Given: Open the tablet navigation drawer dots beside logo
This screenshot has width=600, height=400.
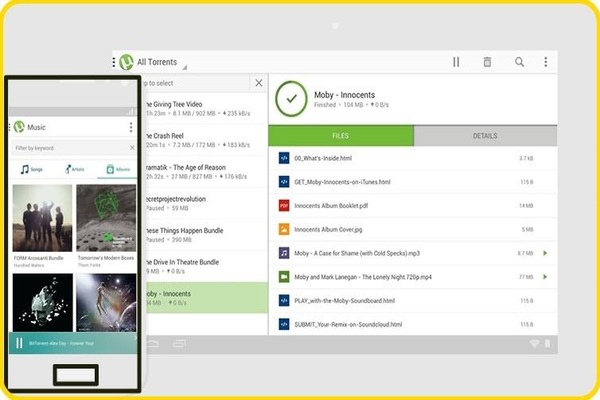Looking at the screenshot, I should pos(114,62).
